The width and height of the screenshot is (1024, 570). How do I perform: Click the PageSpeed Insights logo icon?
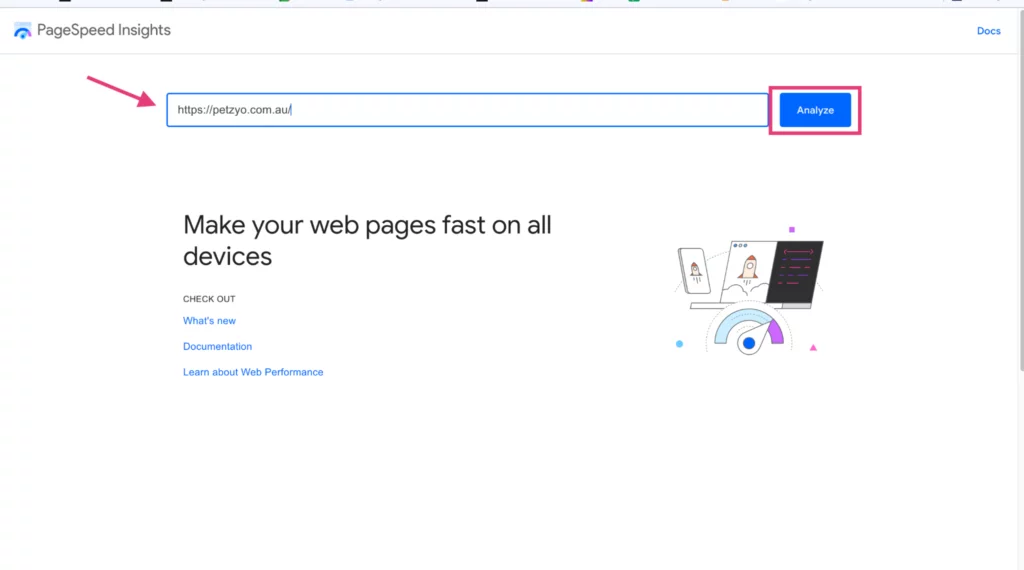pyautogui.click(x=22, y=31)
